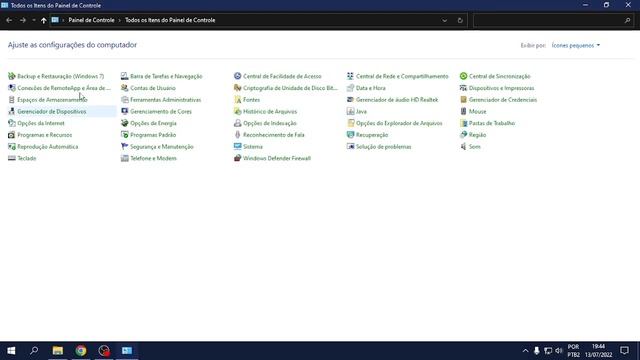The width and height of the screenshot is (640, 360).
Task: Open Contas de Usuário icon
Action: [x=124, y=88]
